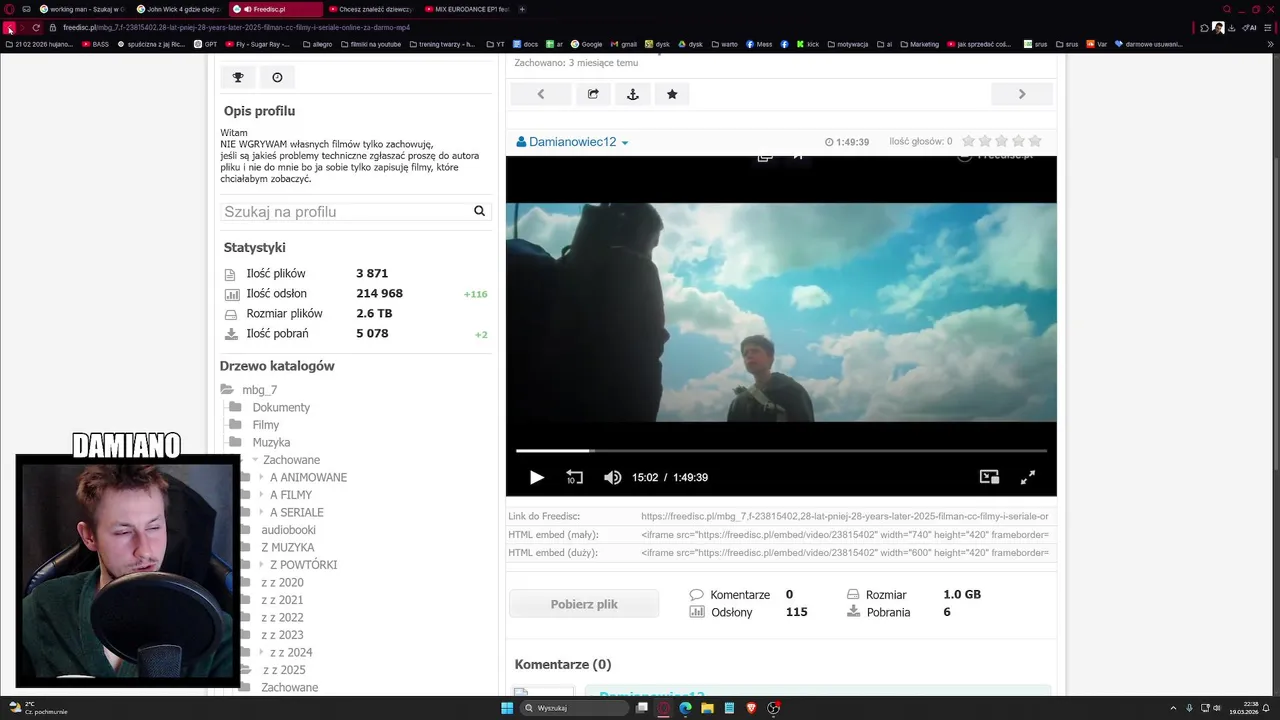Mute the video volume
This screenshot has height=720, width=1280.
(x=612, y=478)
